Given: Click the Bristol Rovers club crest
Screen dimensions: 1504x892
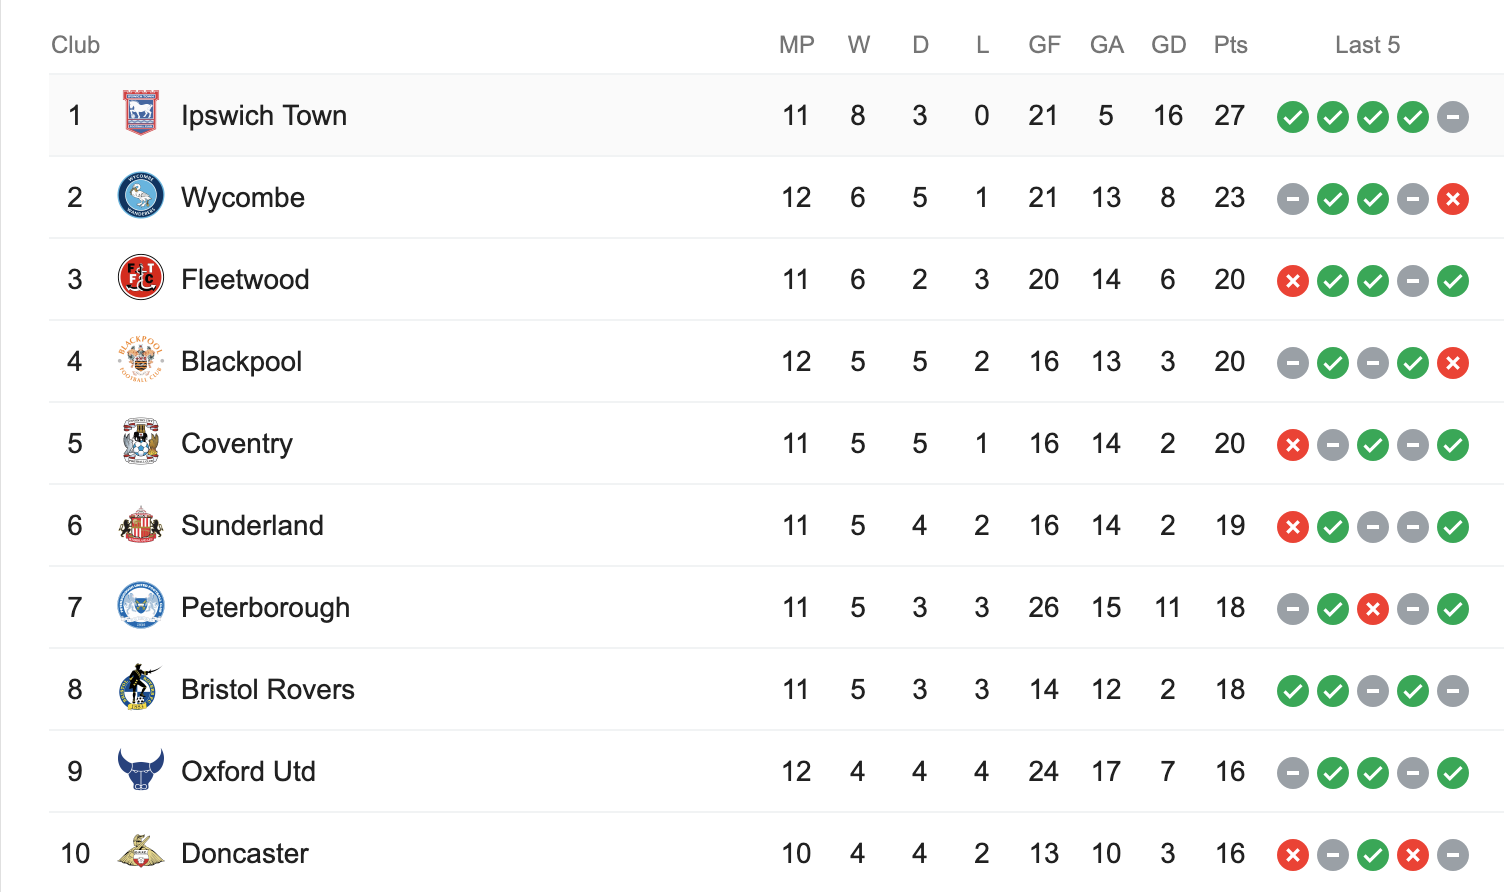Looking at the screenshot, I should (141, 688).
